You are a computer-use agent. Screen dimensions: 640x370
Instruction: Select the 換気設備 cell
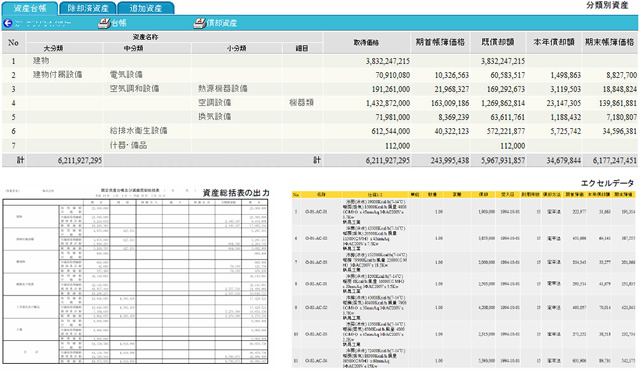pyautogui.click(x=215, y=117)
